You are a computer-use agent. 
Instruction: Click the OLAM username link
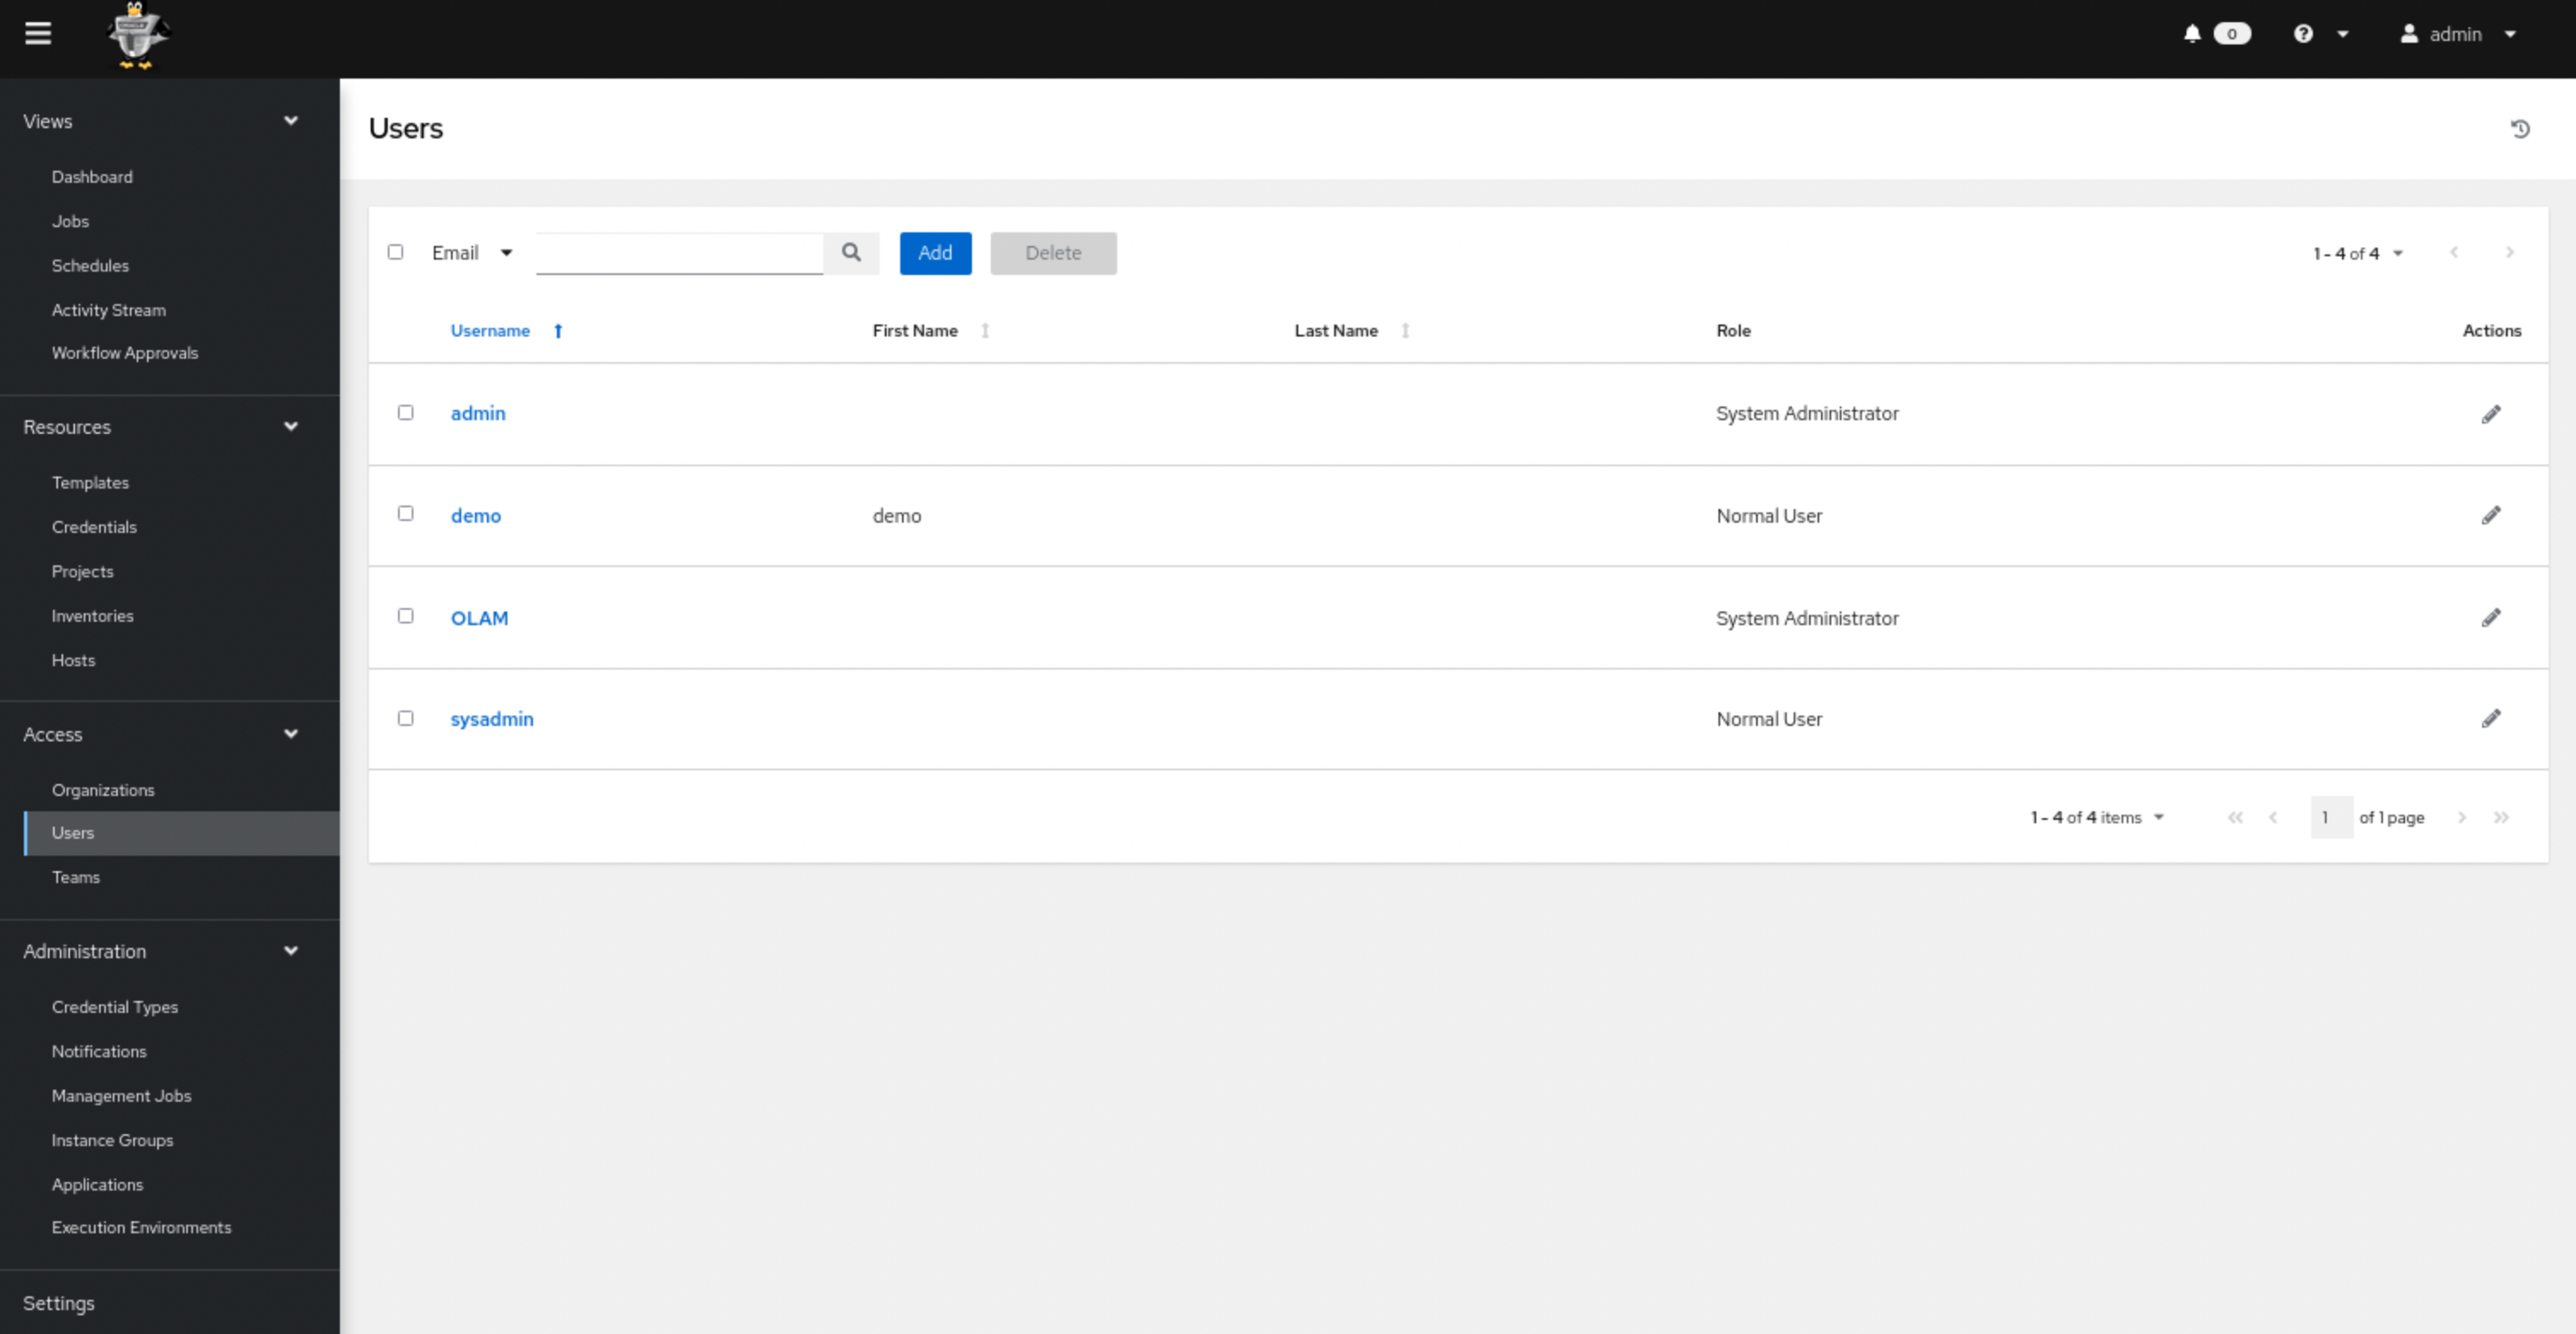pos(478,617)
